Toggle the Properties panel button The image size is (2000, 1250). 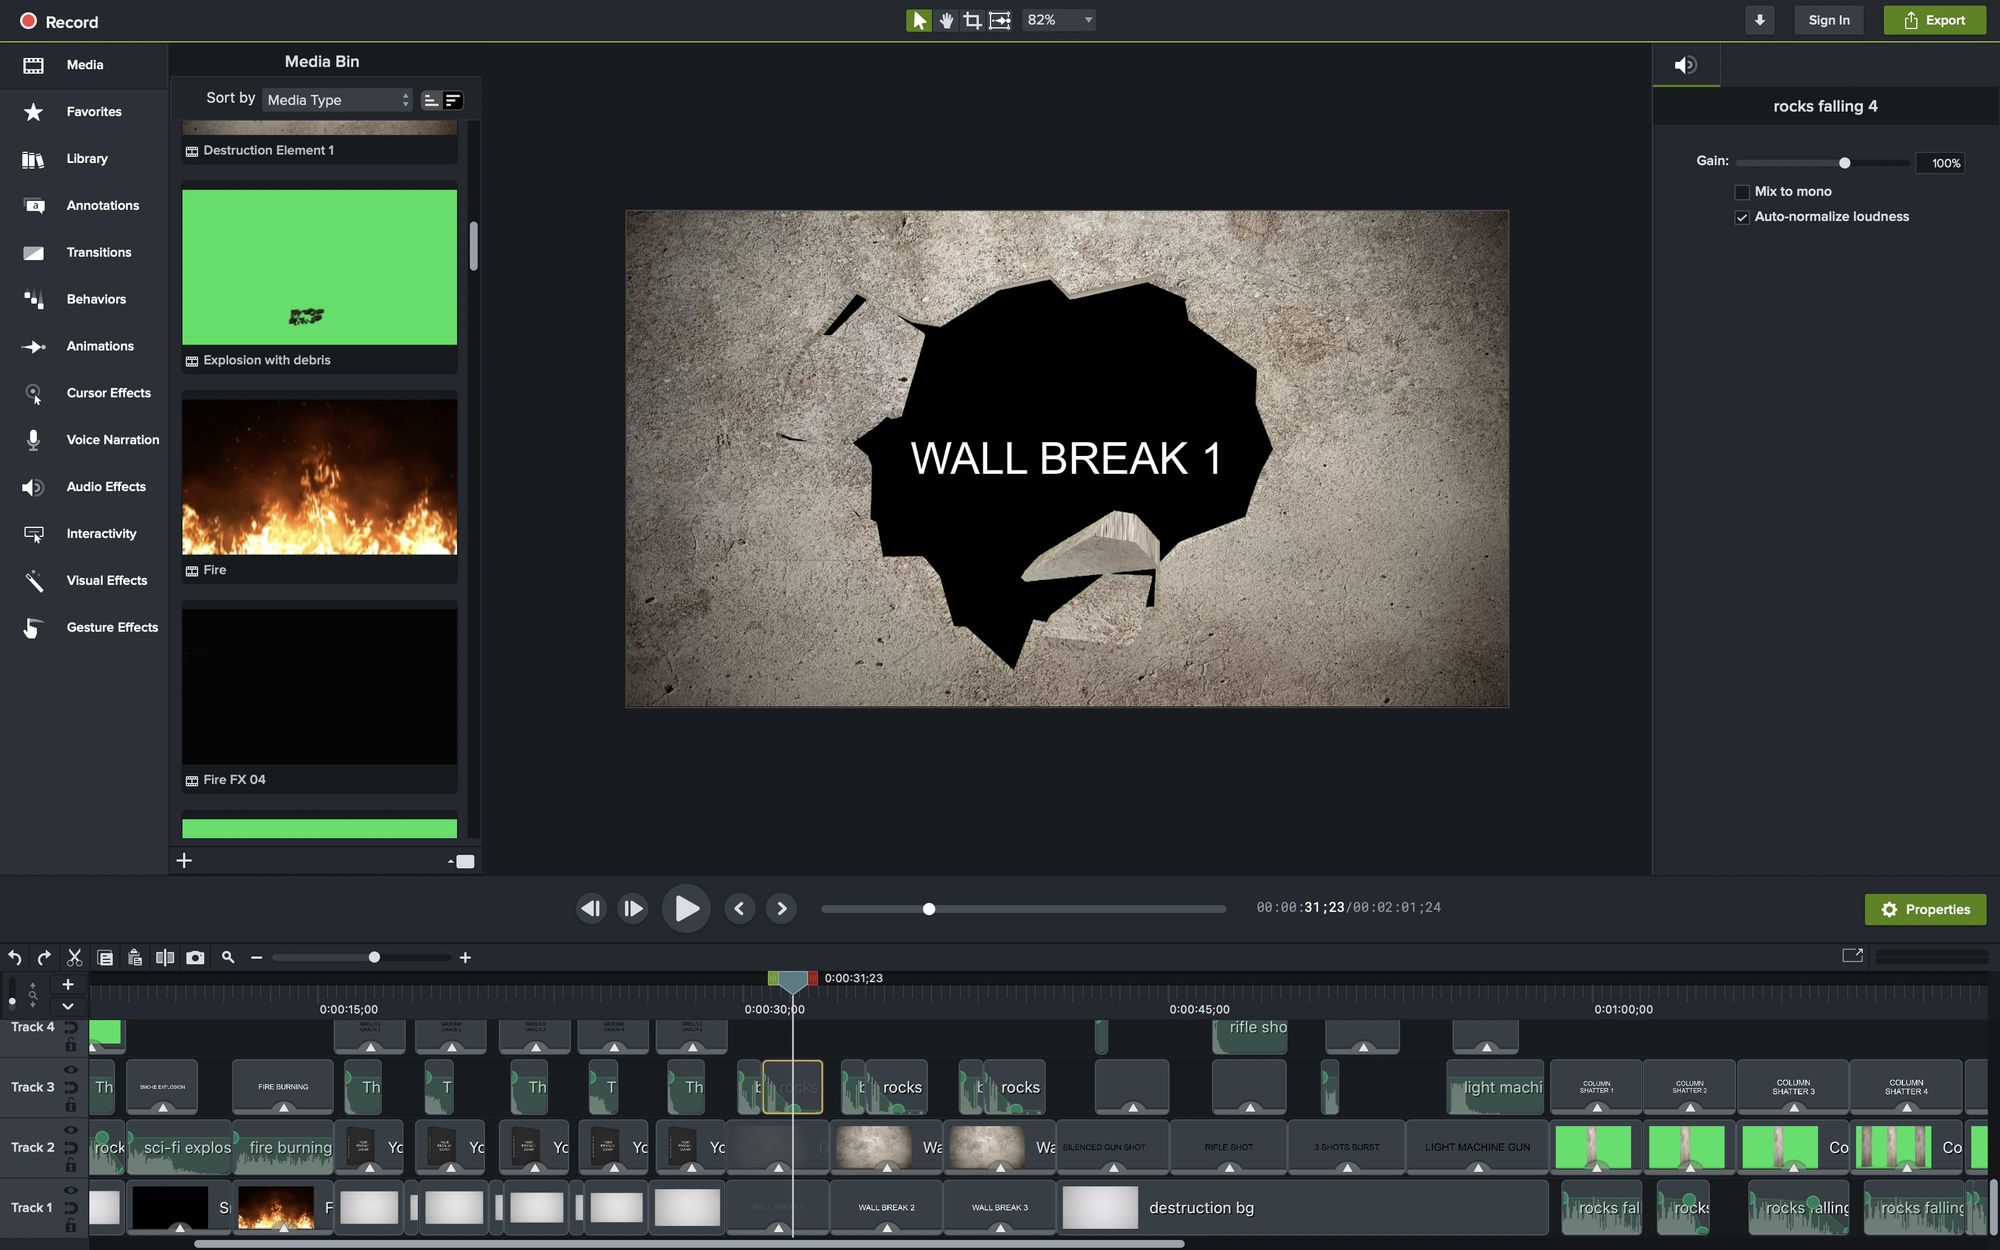coord(1925,909)
